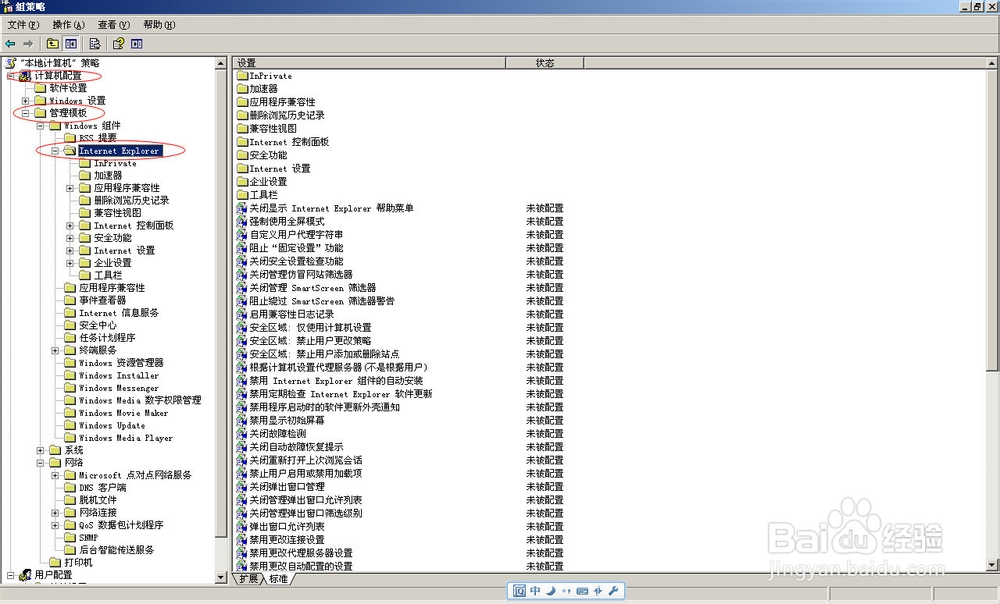
Task: Click the Back arrow toolbar button
Action: 10,44
